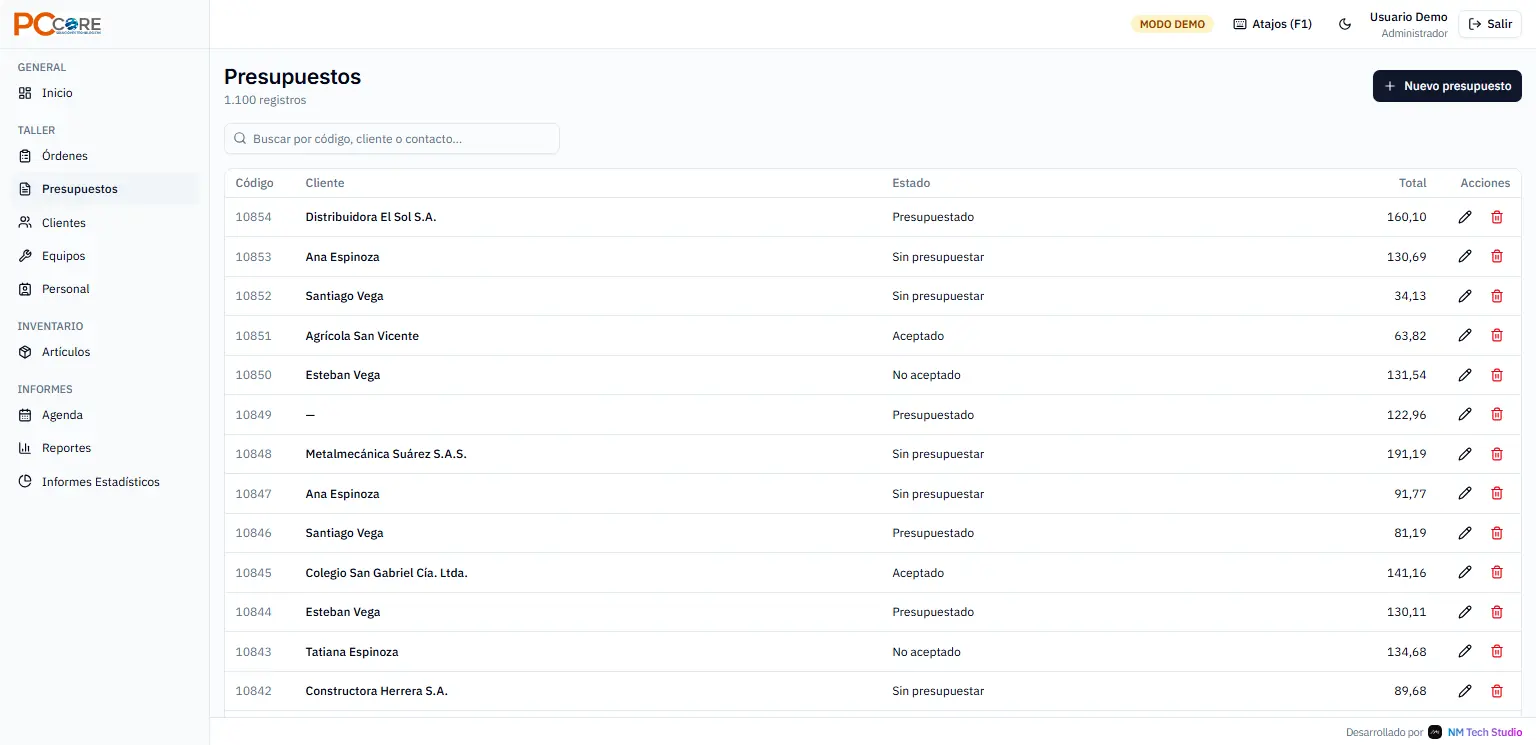Click code 10849 cell

[253, 415]
